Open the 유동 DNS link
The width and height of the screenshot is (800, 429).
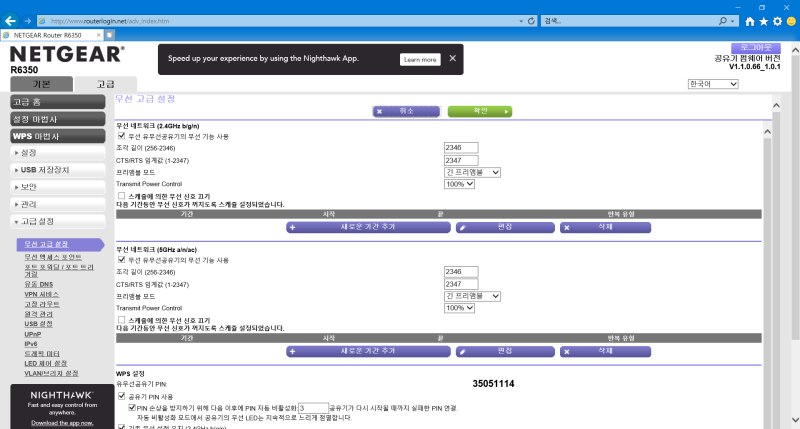tap(39, 284)
